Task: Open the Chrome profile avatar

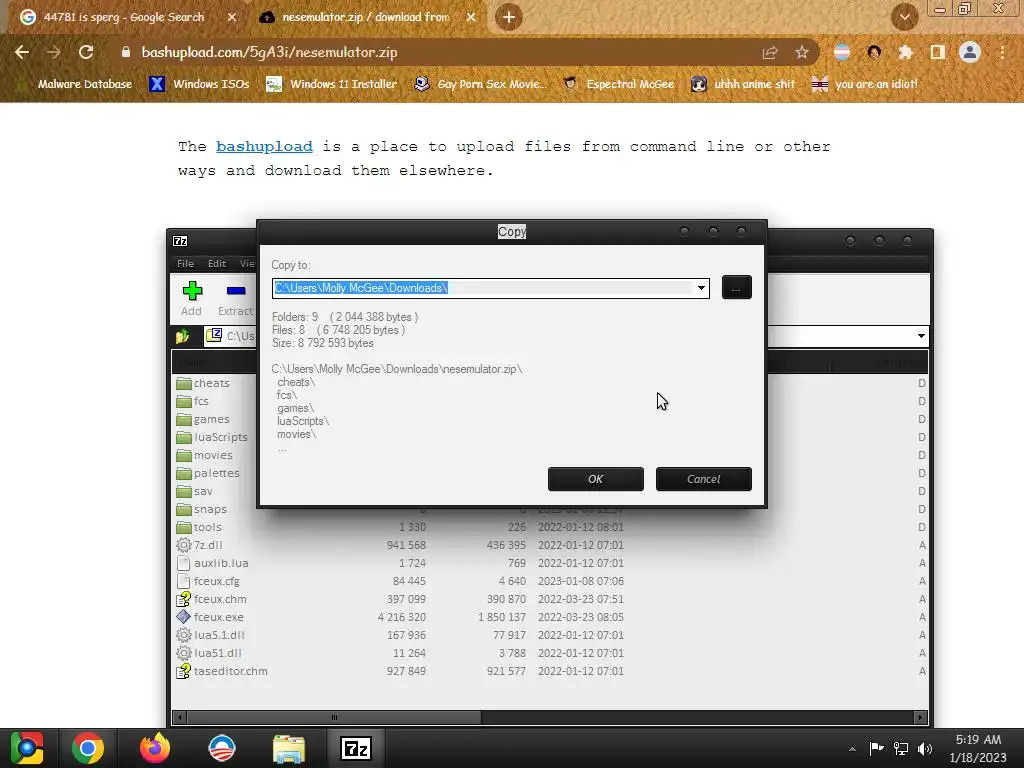Action: (970, 52)
